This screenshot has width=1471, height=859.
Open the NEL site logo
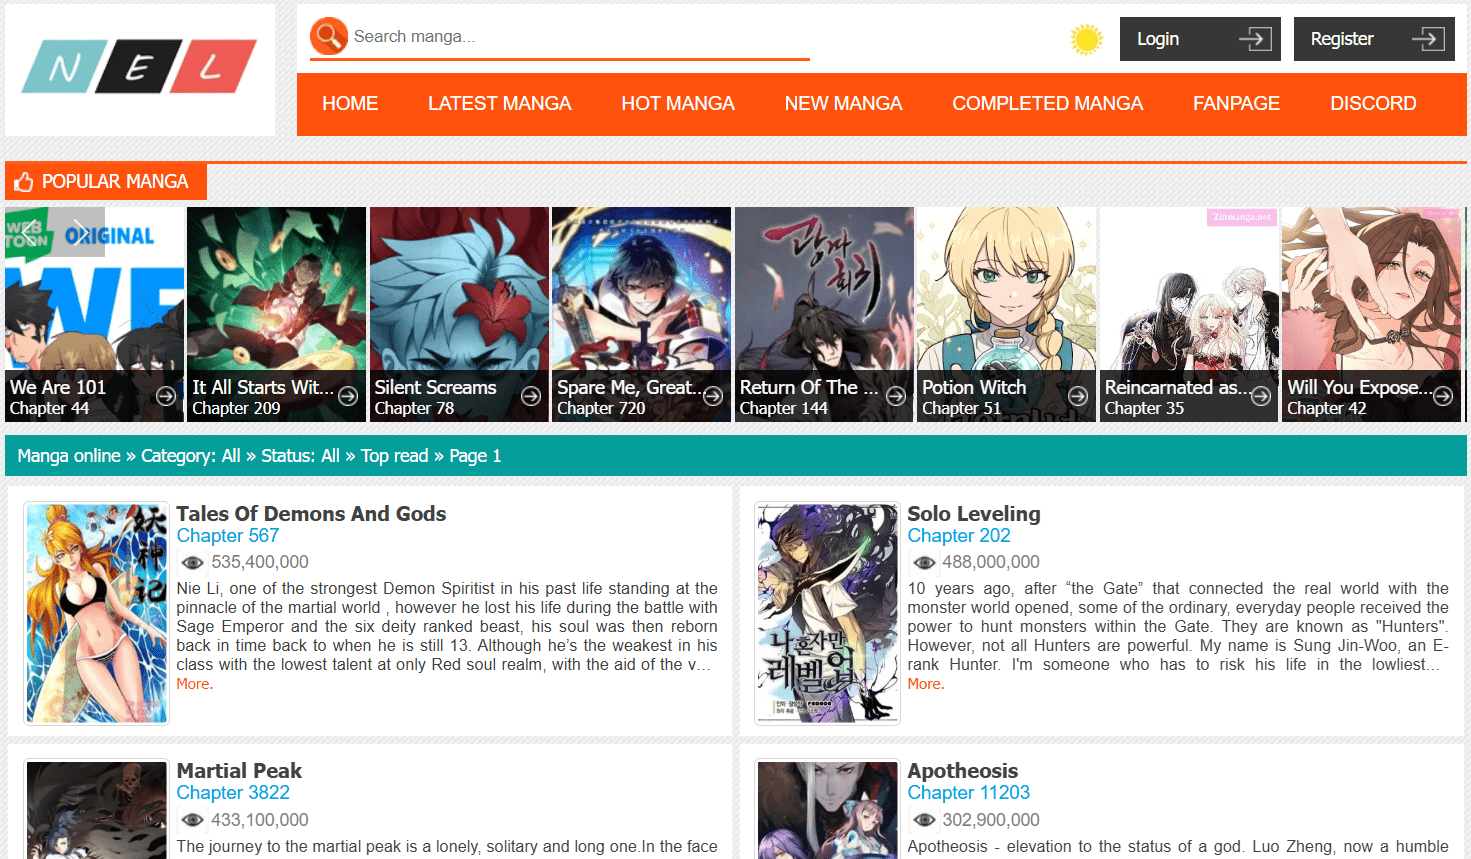point(140,69)
